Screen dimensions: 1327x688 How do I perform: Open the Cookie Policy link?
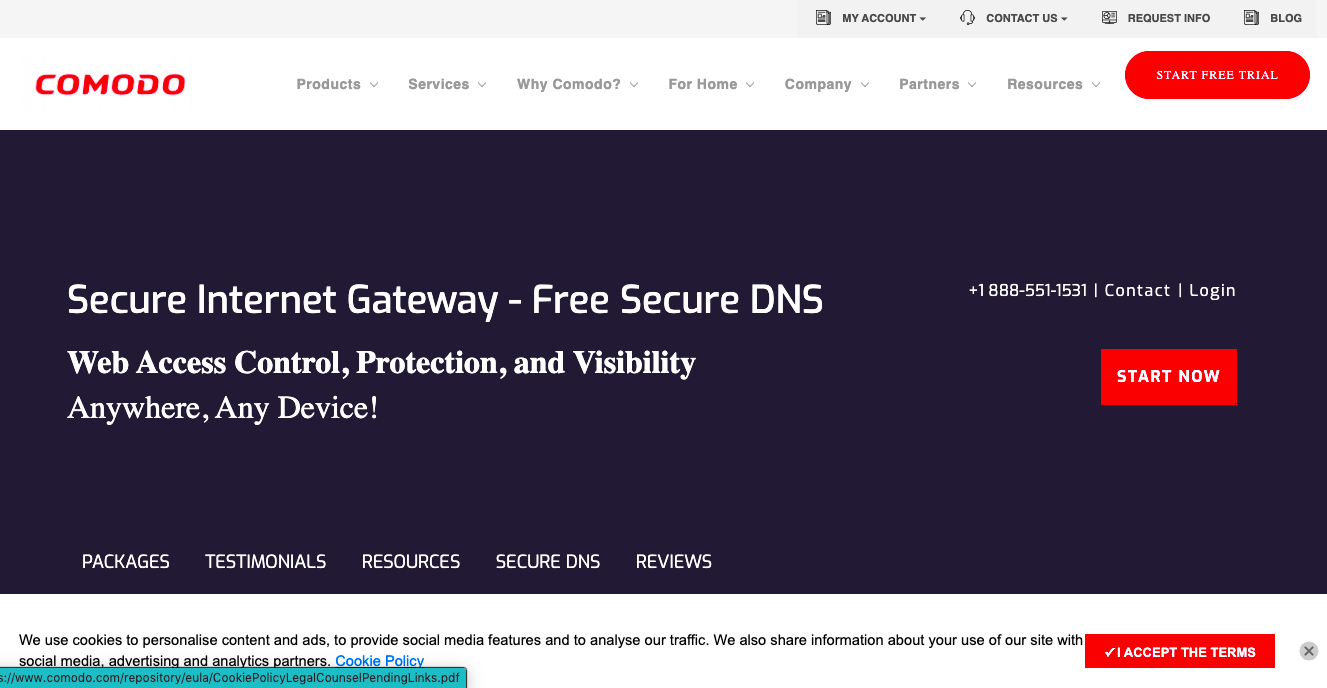coord(379,660)
